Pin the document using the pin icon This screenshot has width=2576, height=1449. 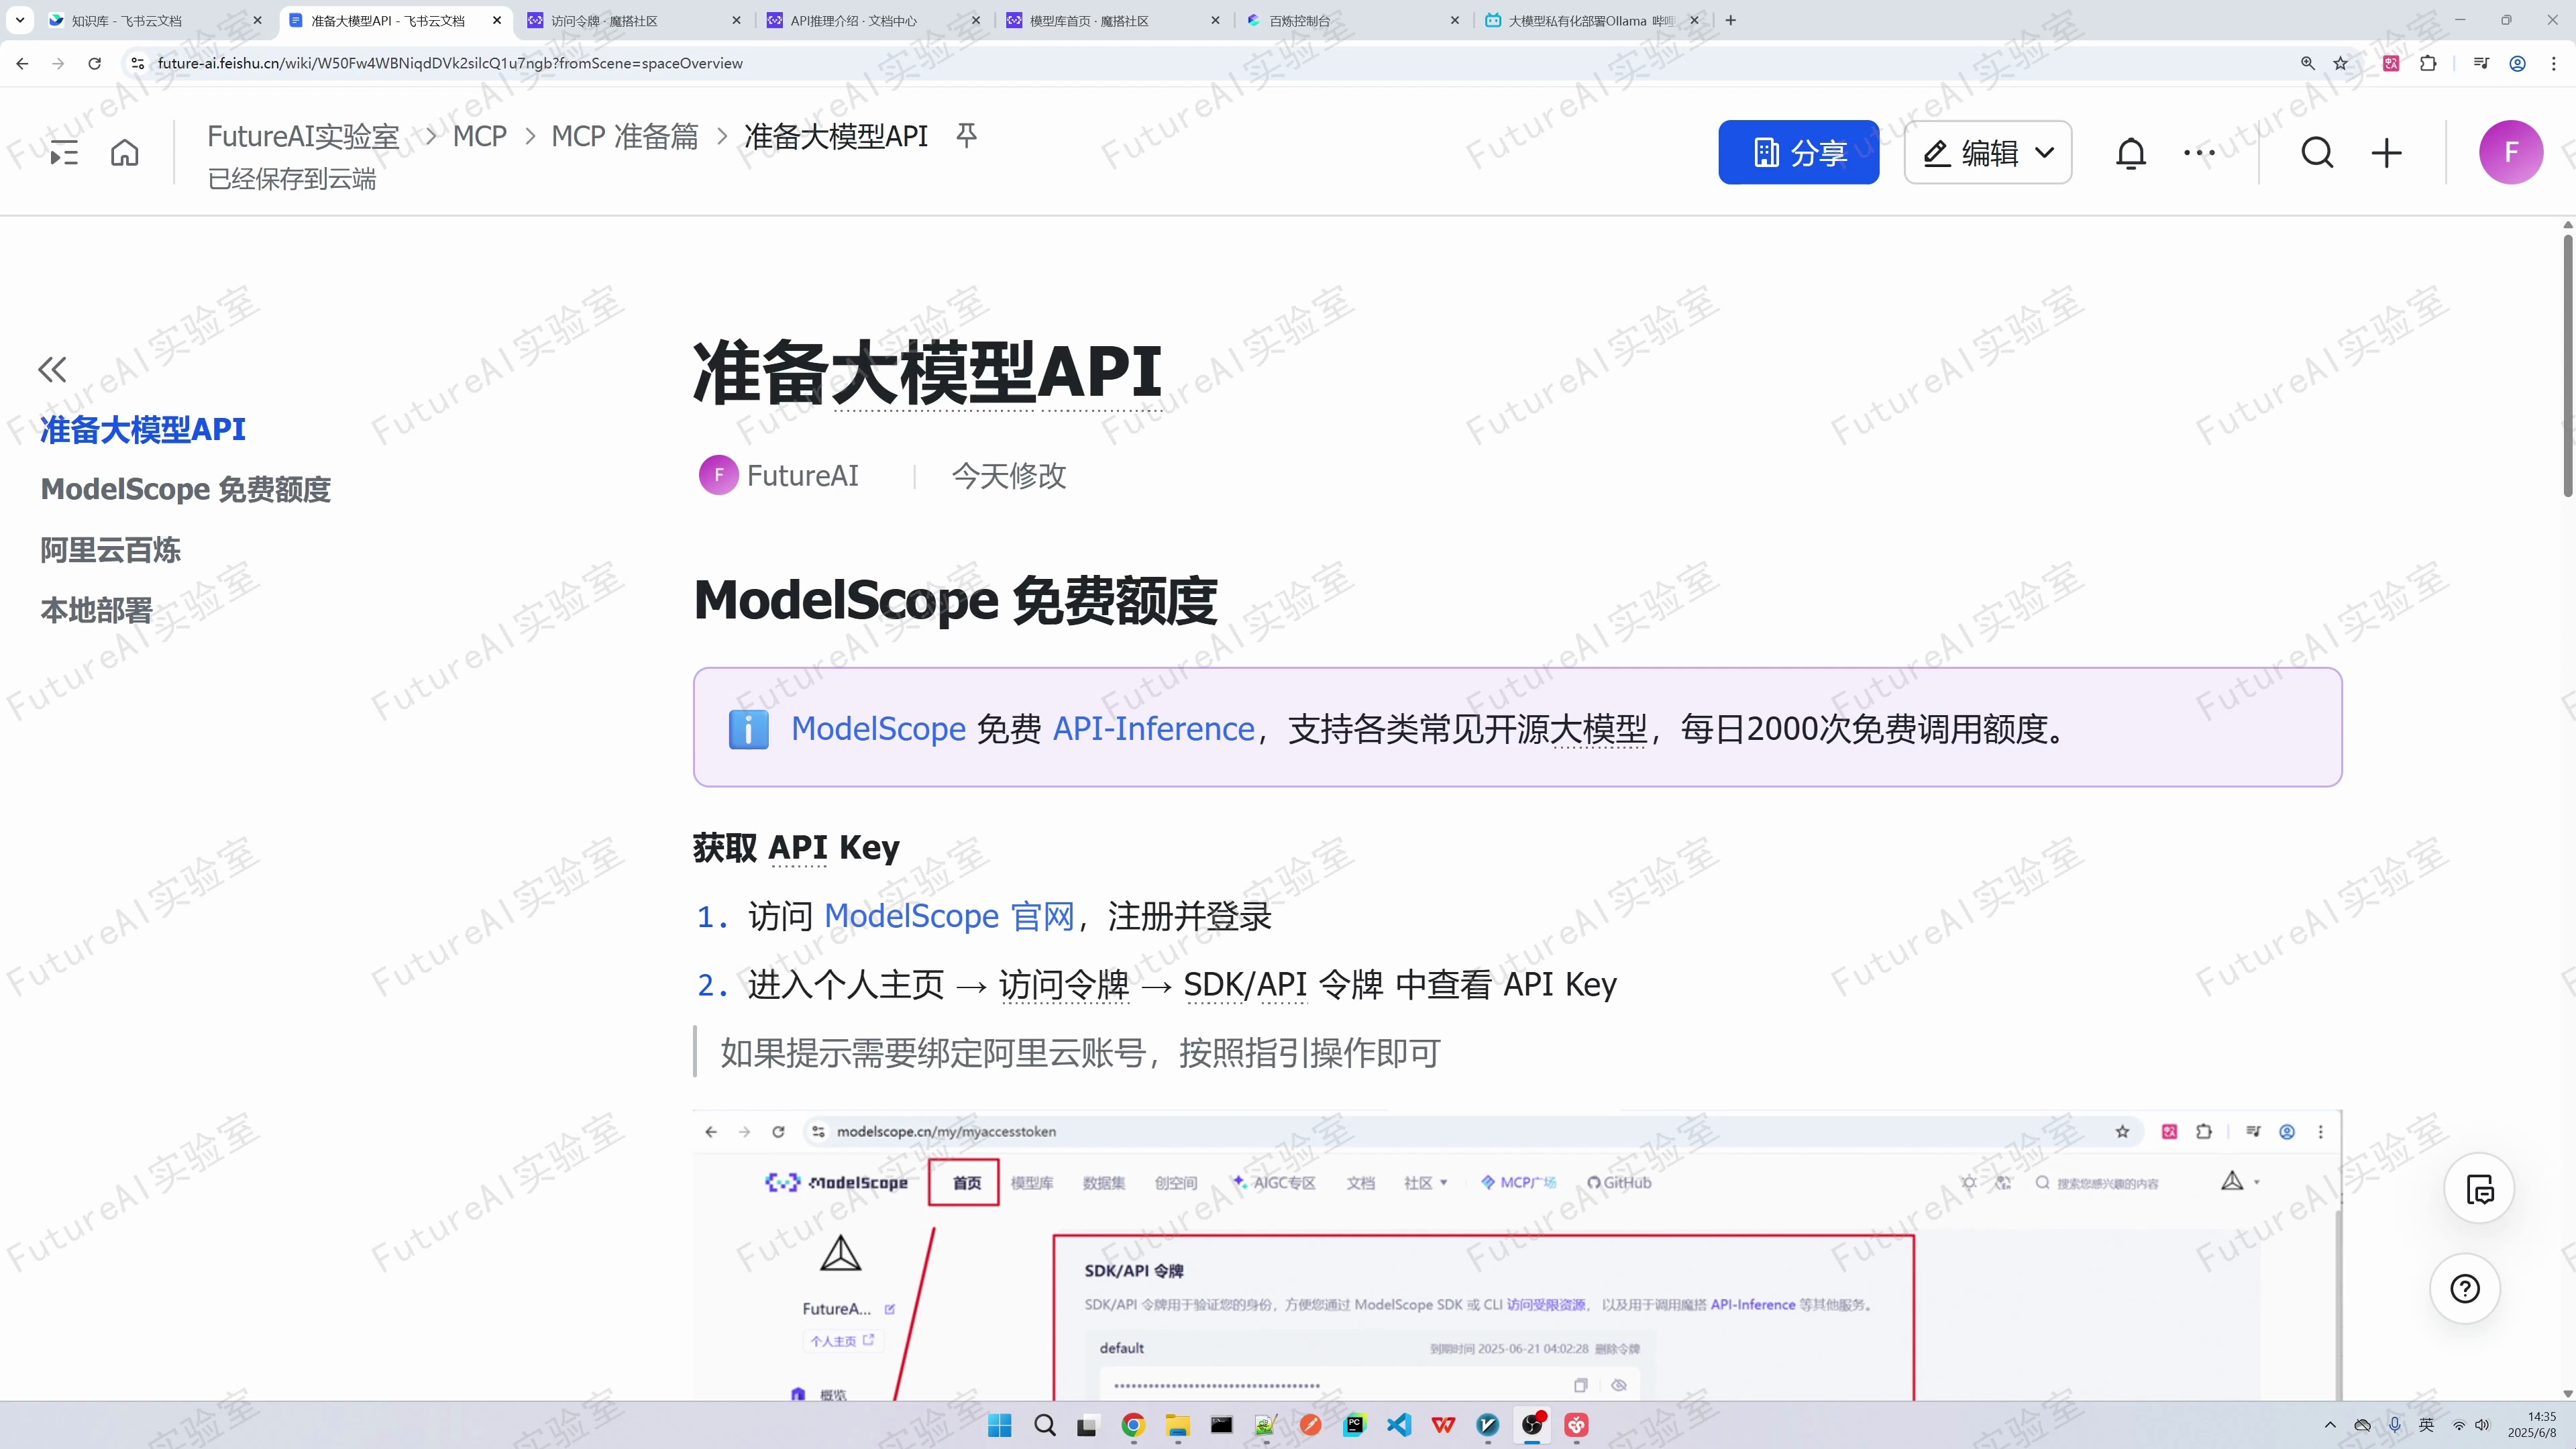(966, 135)
